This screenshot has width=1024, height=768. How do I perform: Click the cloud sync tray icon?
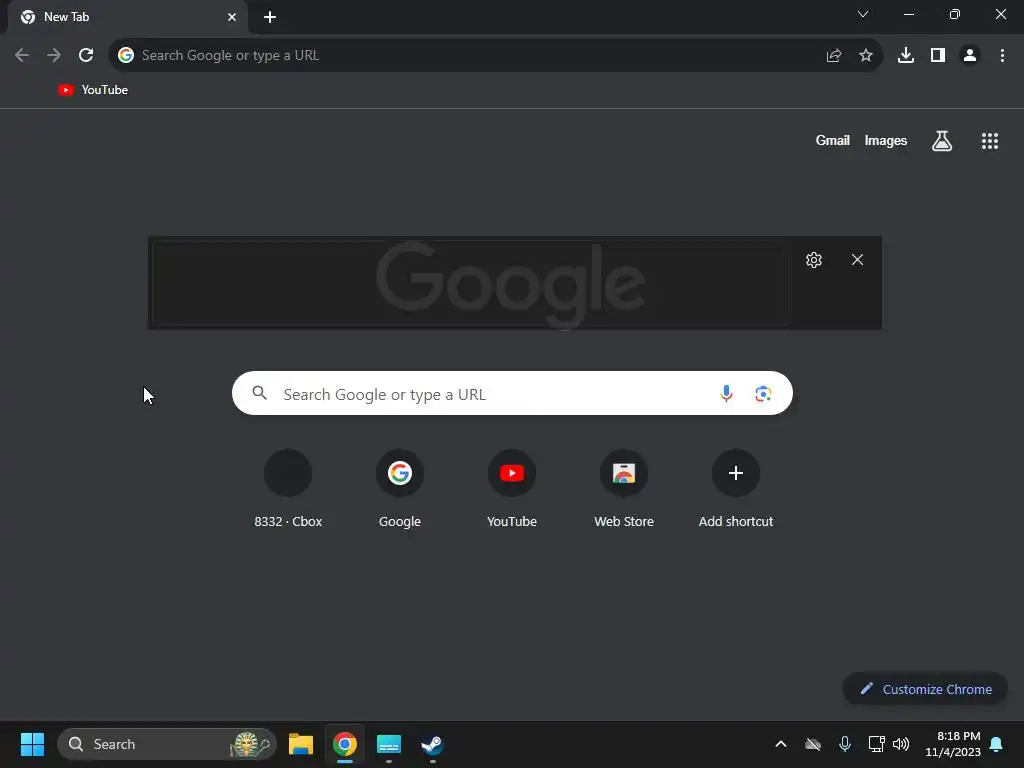(813, 744)
